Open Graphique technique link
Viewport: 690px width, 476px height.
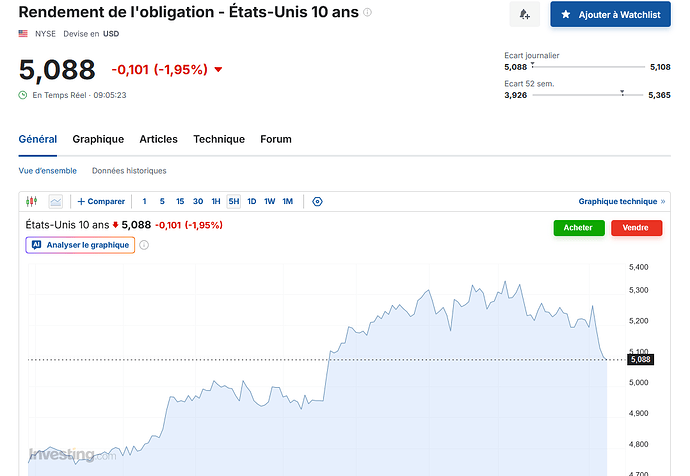click(x=622, y=201)
